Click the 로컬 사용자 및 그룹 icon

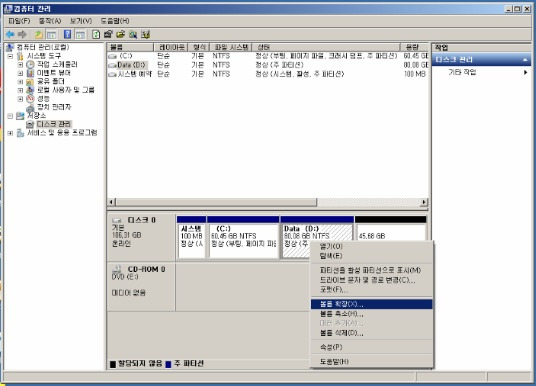tap(30, 90)
